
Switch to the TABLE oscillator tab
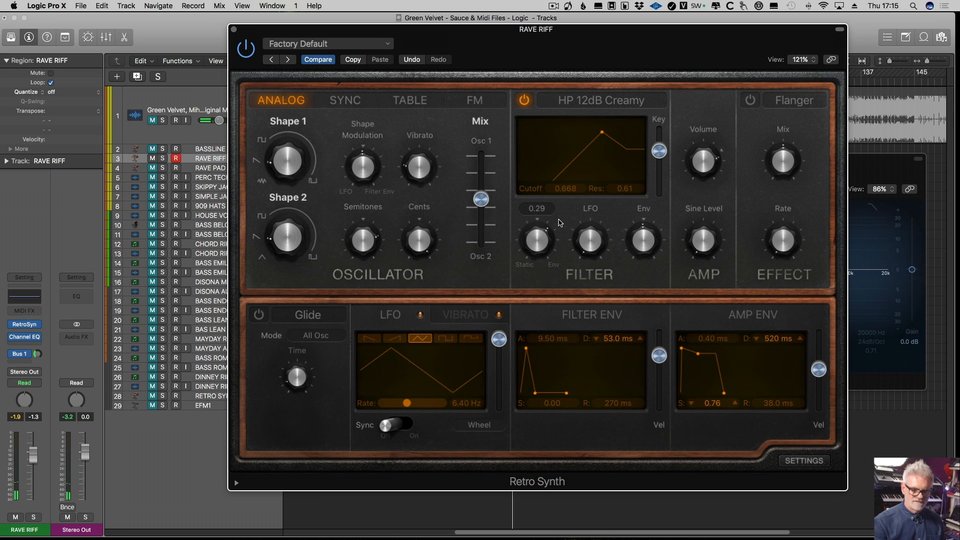[x=410, y=100]
